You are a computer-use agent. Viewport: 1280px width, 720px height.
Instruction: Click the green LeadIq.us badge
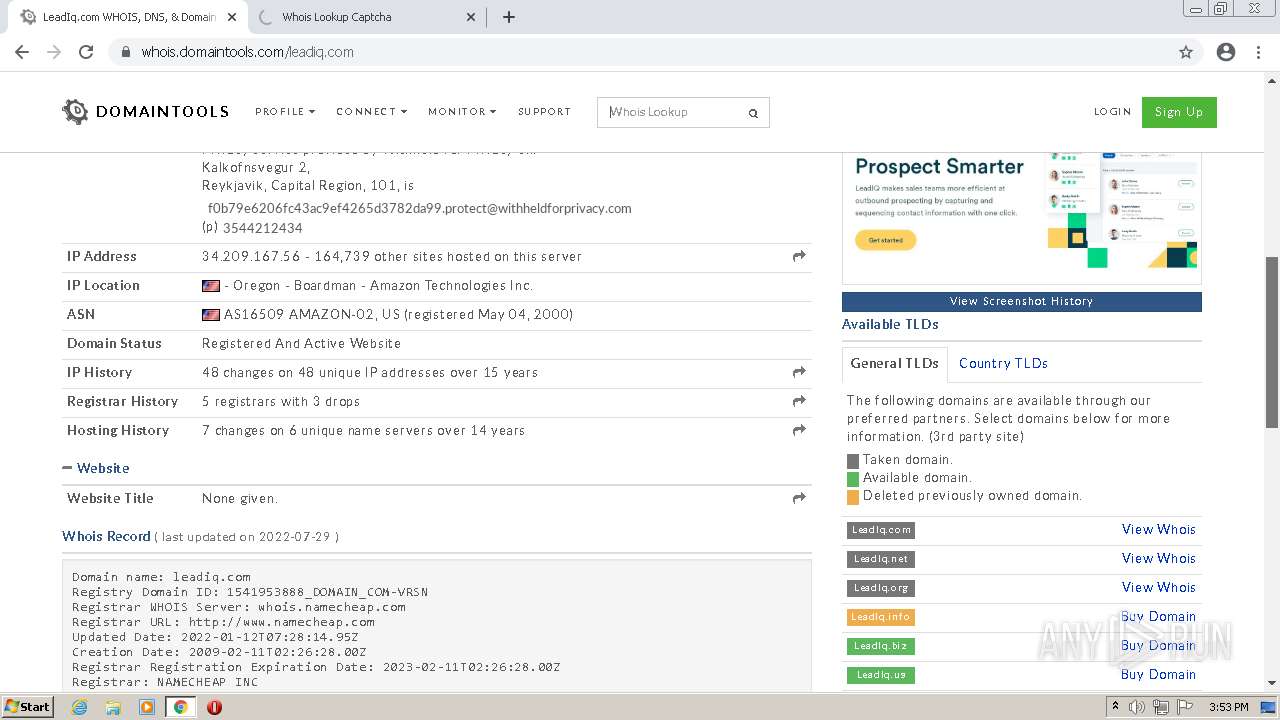point(881,675)
